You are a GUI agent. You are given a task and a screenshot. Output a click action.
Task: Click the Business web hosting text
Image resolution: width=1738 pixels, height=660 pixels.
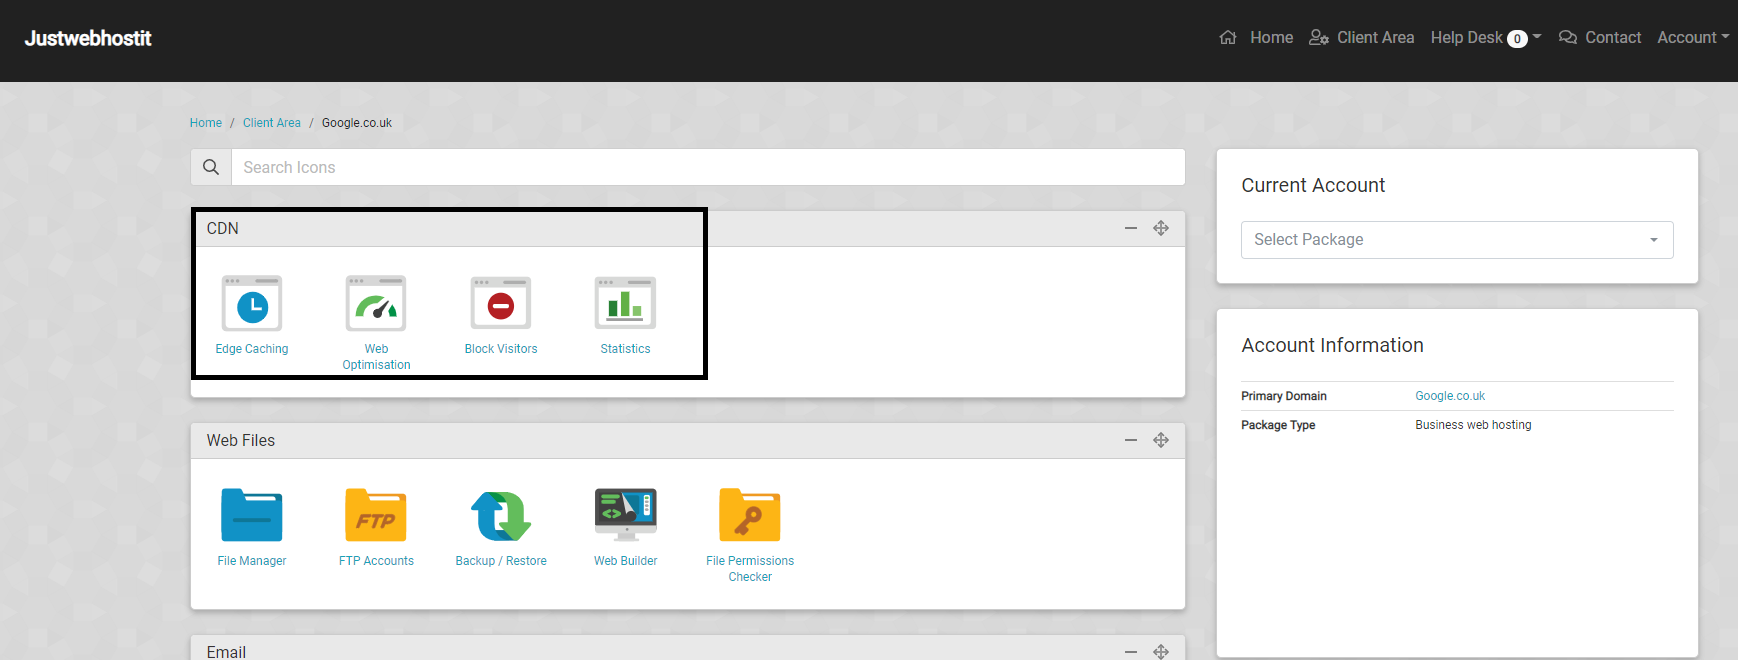[x=1473, y=425]
